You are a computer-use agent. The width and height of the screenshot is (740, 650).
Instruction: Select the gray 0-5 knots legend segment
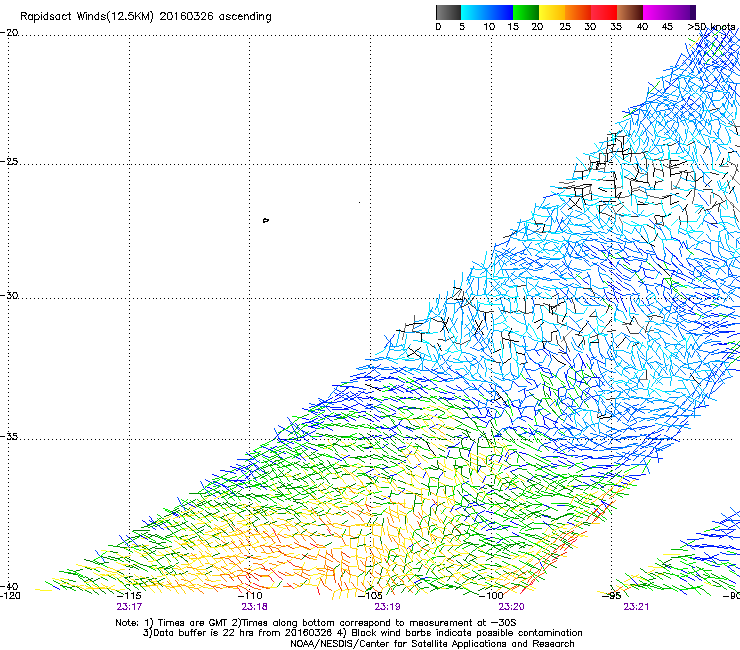coord(448,12)
